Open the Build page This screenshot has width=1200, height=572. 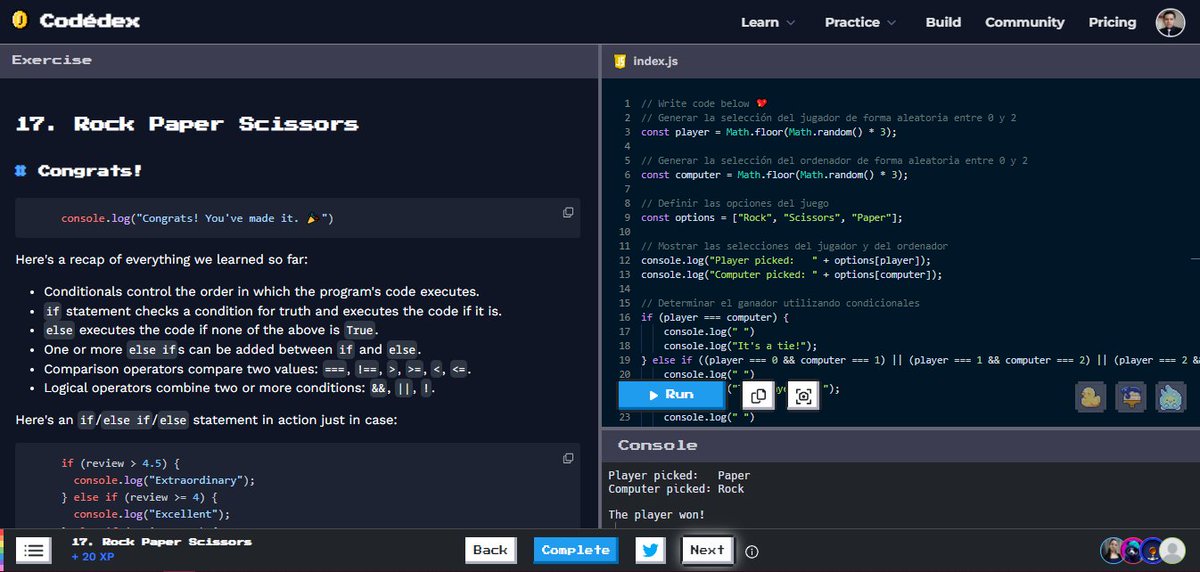point(943,22)
